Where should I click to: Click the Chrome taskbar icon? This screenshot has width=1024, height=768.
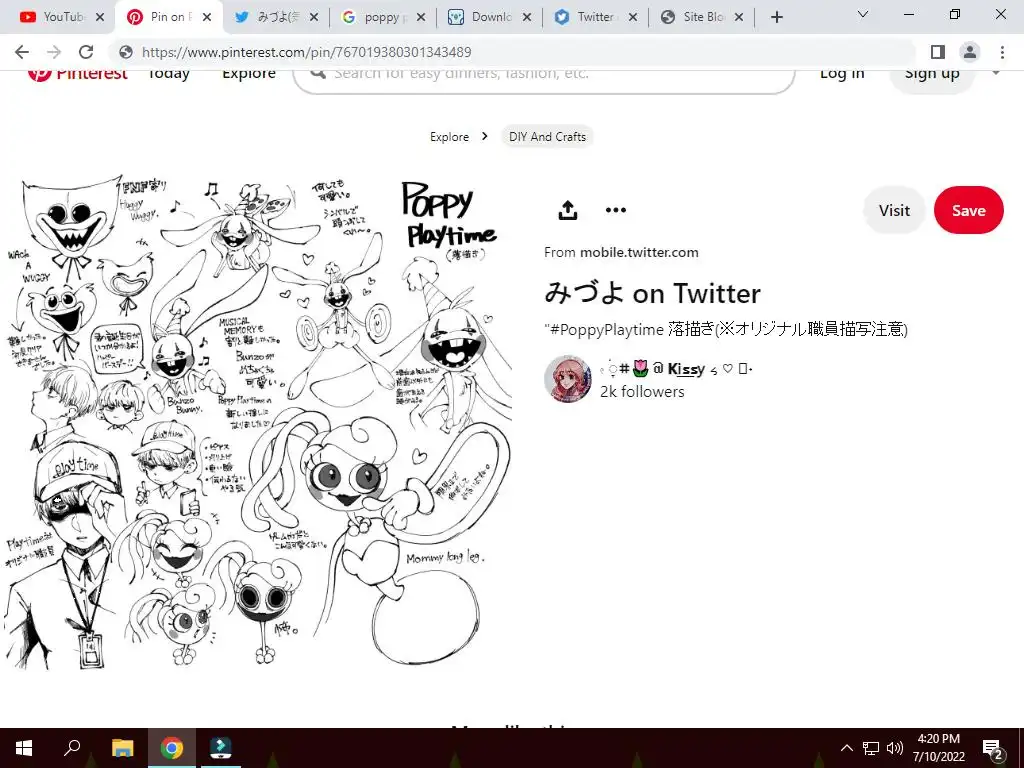[x=172, y=748]
